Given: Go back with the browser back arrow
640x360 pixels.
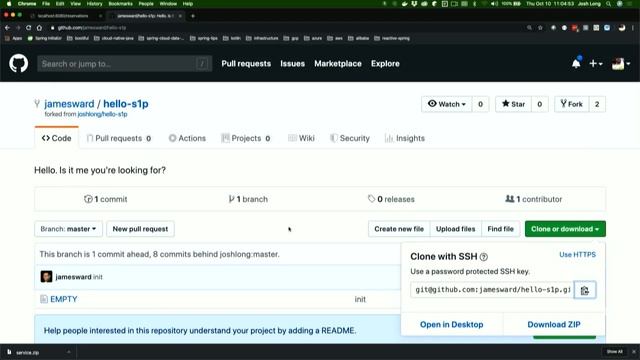Looking at the screenshot, I should tap(7, 28).
